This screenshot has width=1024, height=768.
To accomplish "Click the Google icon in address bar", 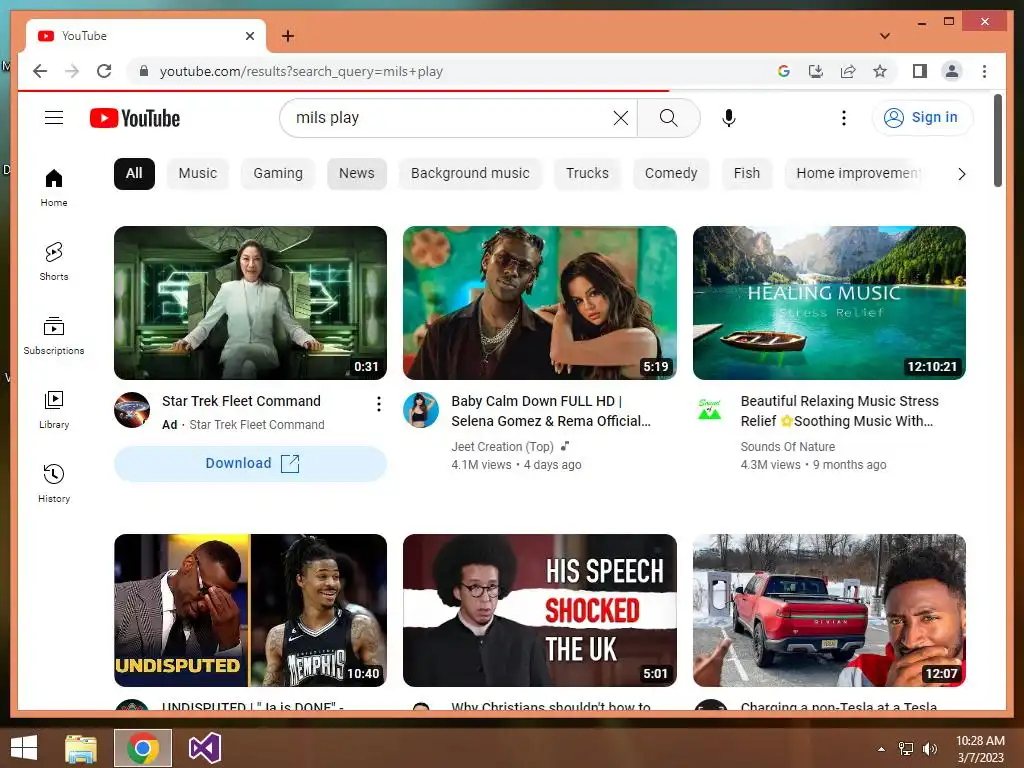I will tap(784, 71).
